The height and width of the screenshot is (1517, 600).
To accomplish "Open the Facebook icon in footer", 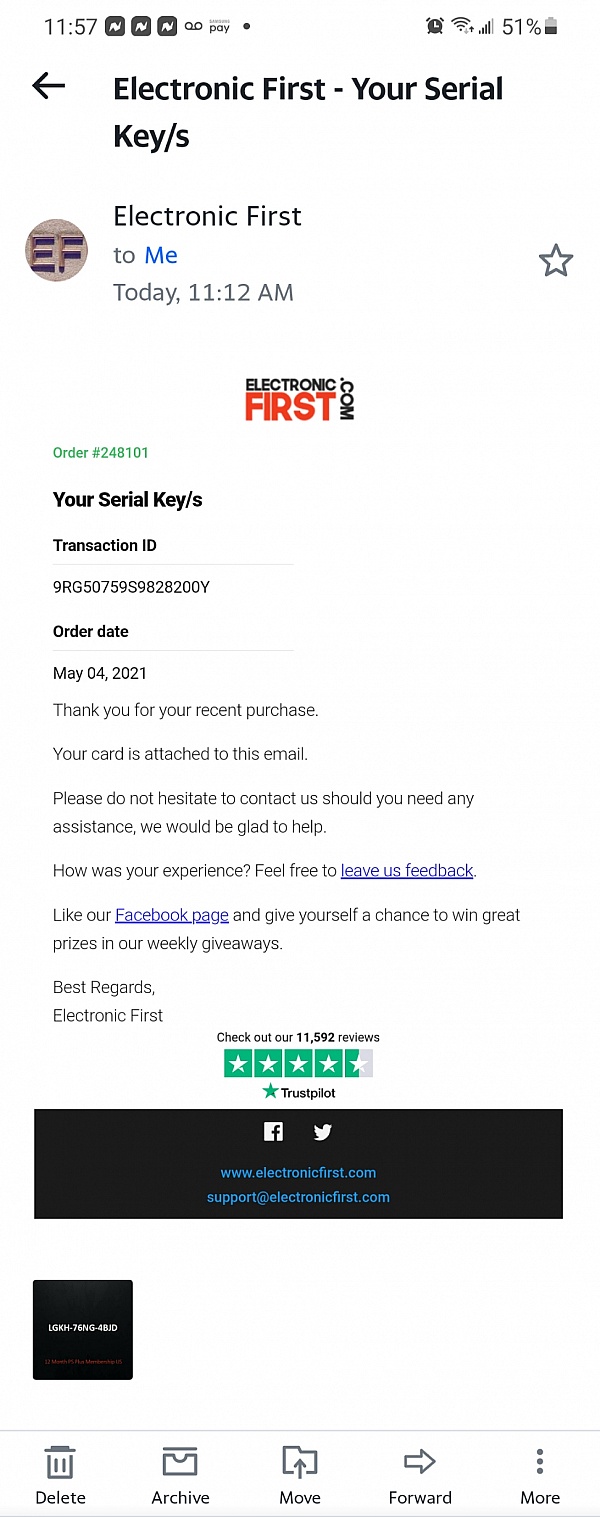I will click(x=273, y=1131).
